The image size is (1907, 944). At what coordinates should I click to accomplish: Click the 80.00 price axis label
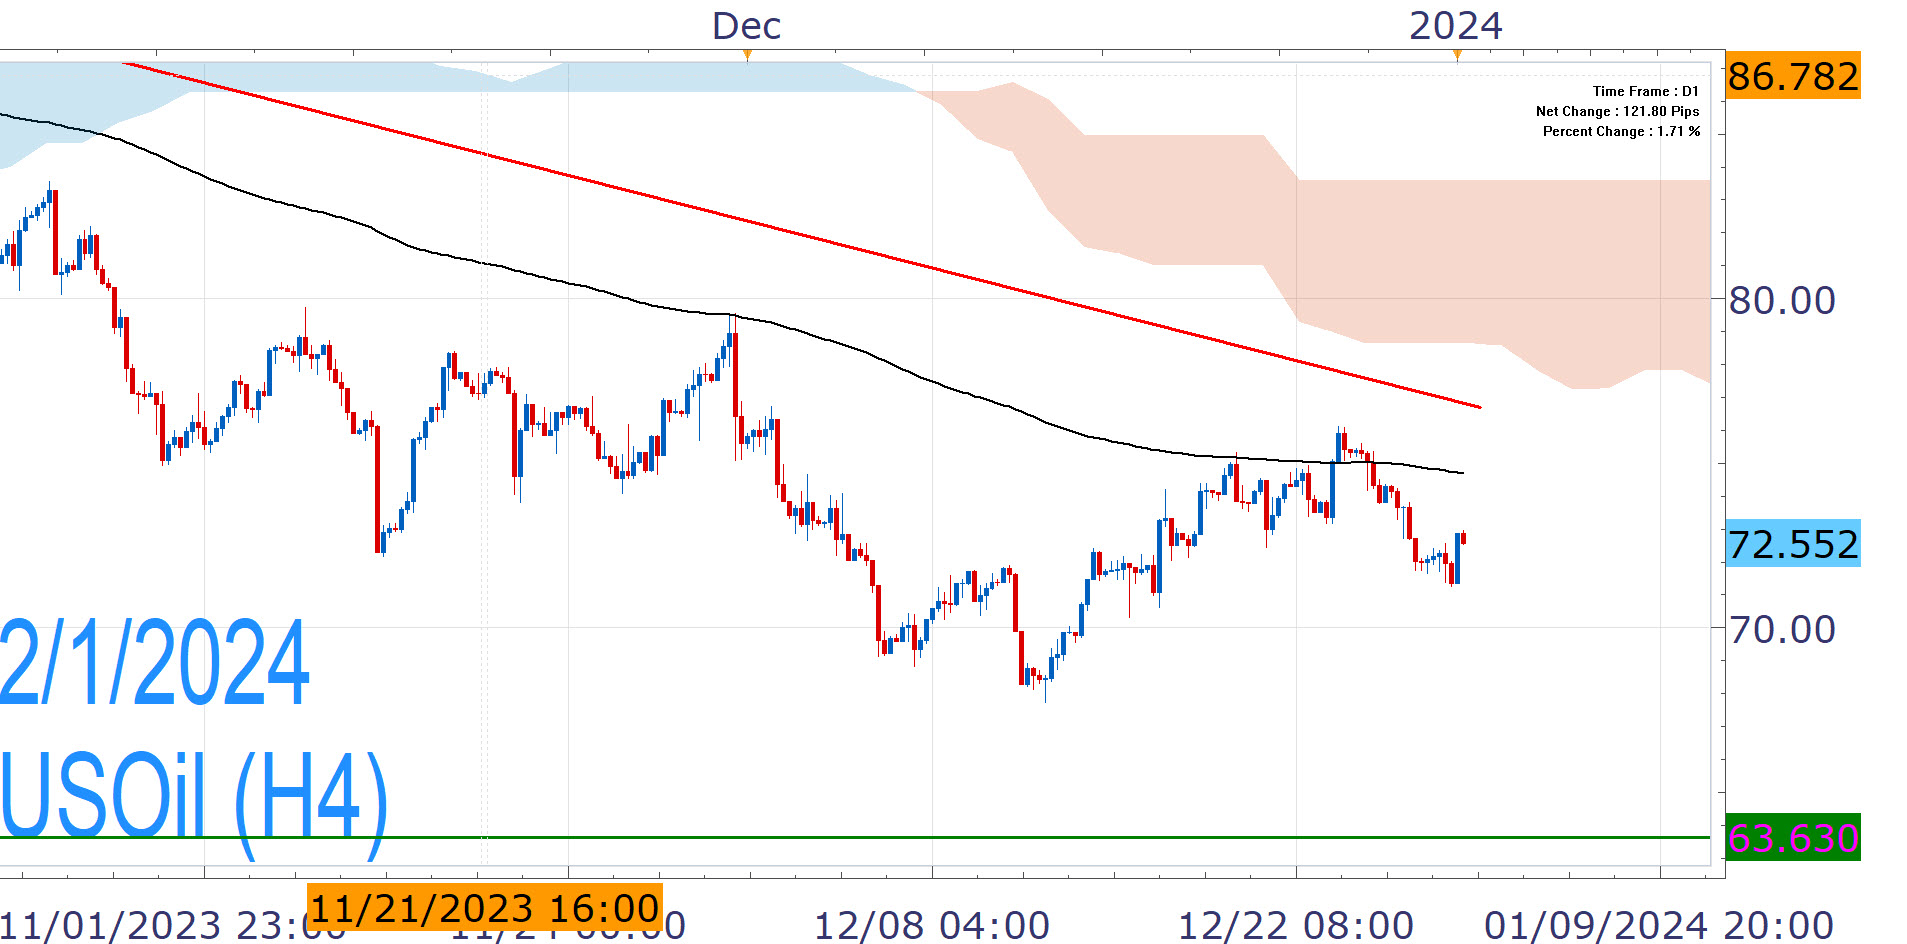click(1783, 300)
